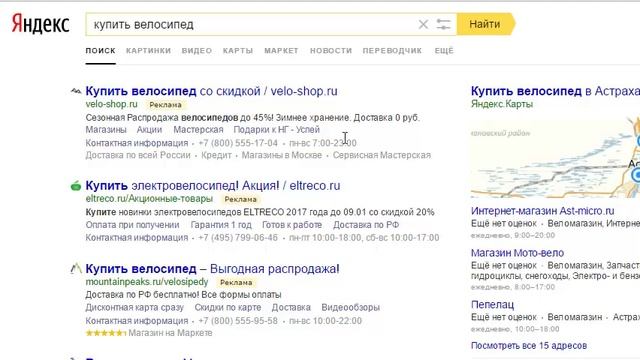The width and height of the screenshot is (640, 360).
Task: Open Готов к работе sitelink
Action: point(292,225)
